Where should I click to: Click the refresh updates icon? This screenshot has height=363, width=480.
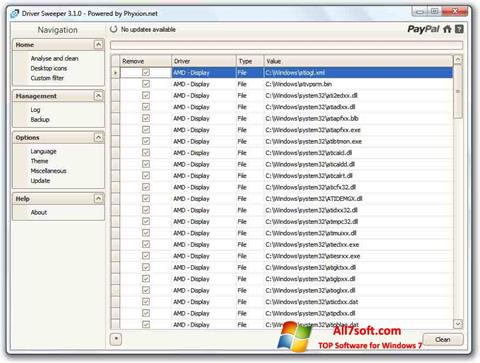point(114,29)
